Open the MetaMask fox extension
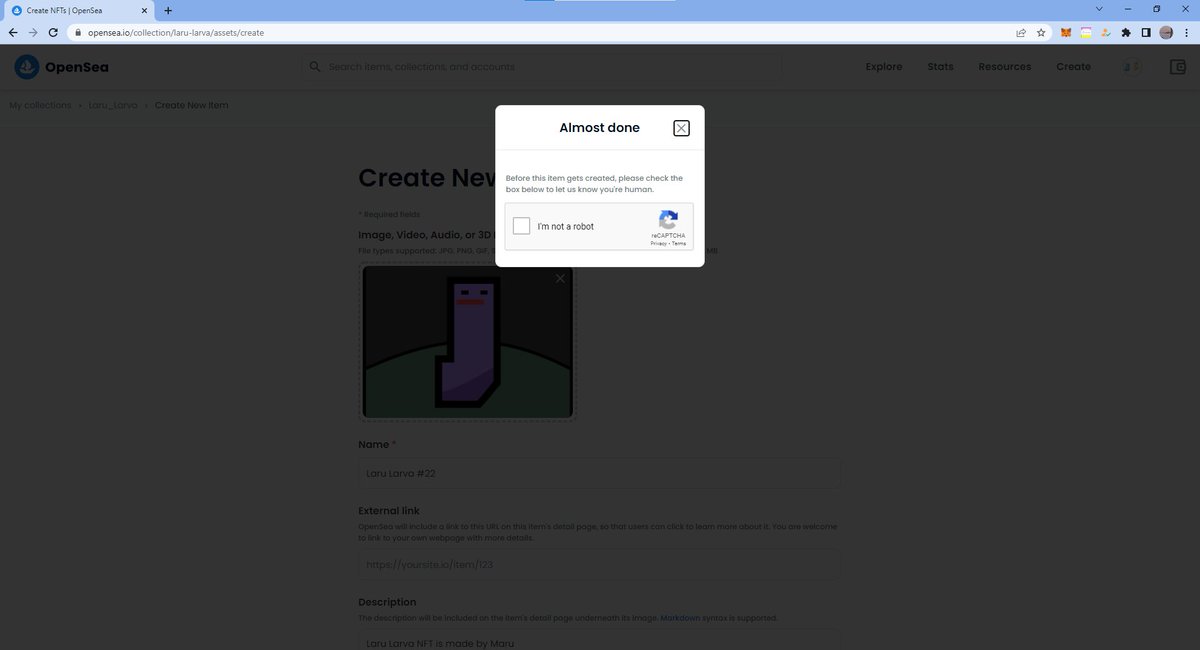1200x650 pixels. (1065, 32)
